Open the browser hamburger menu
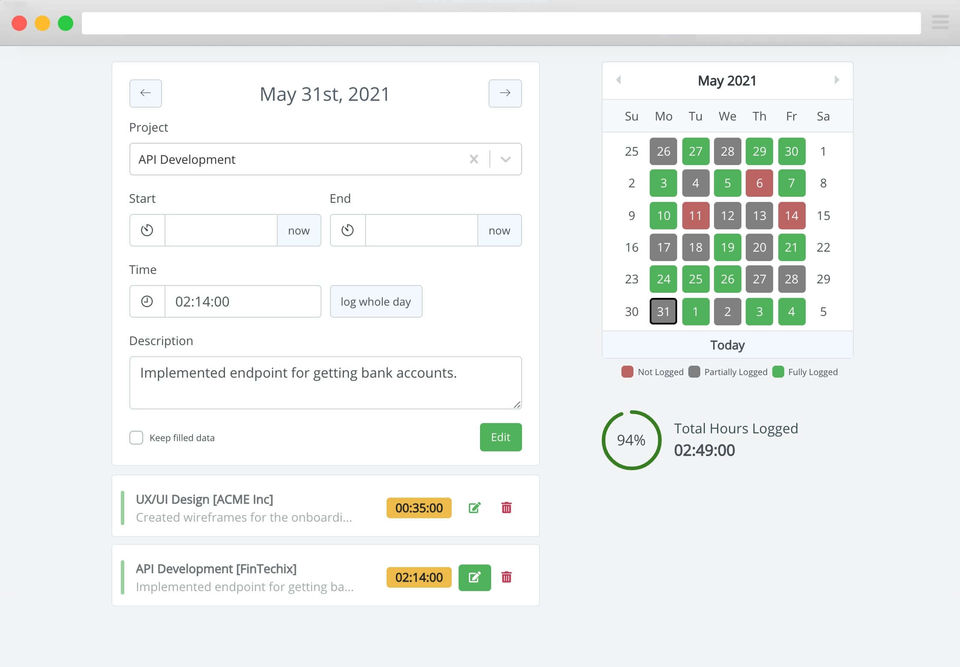 [940, 22]
